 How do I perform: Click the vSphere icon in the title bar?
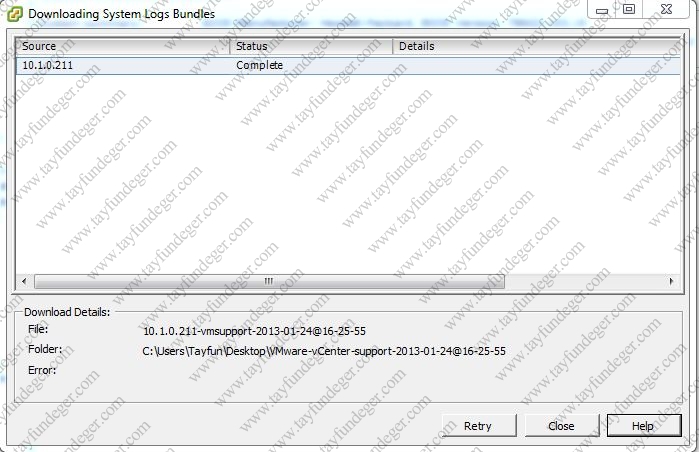click(15, 14)
